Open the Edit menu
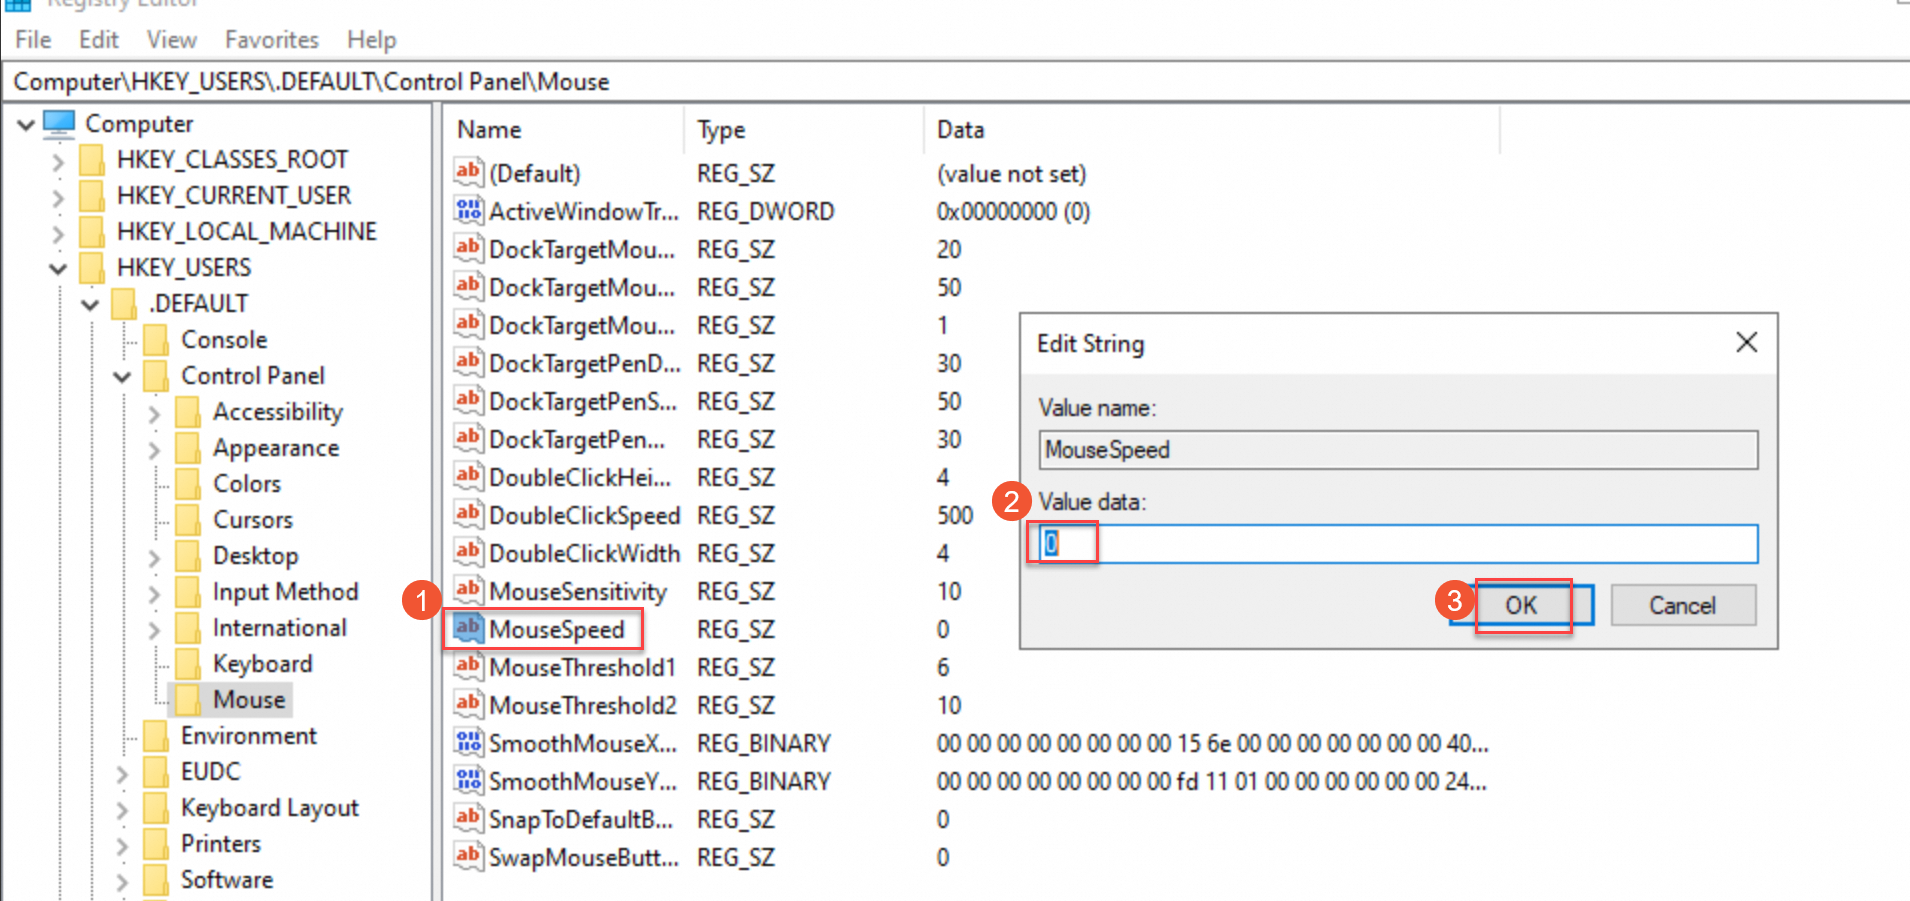This screenshot has height=901, width=1910. pyautogui.click(x=98, y=40)
